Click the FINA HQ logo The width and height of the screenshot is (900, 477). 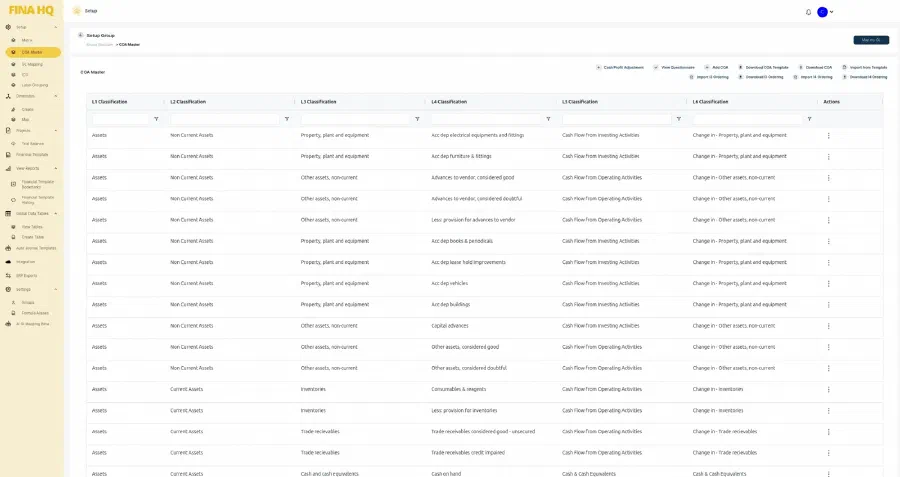pos(31,10)
